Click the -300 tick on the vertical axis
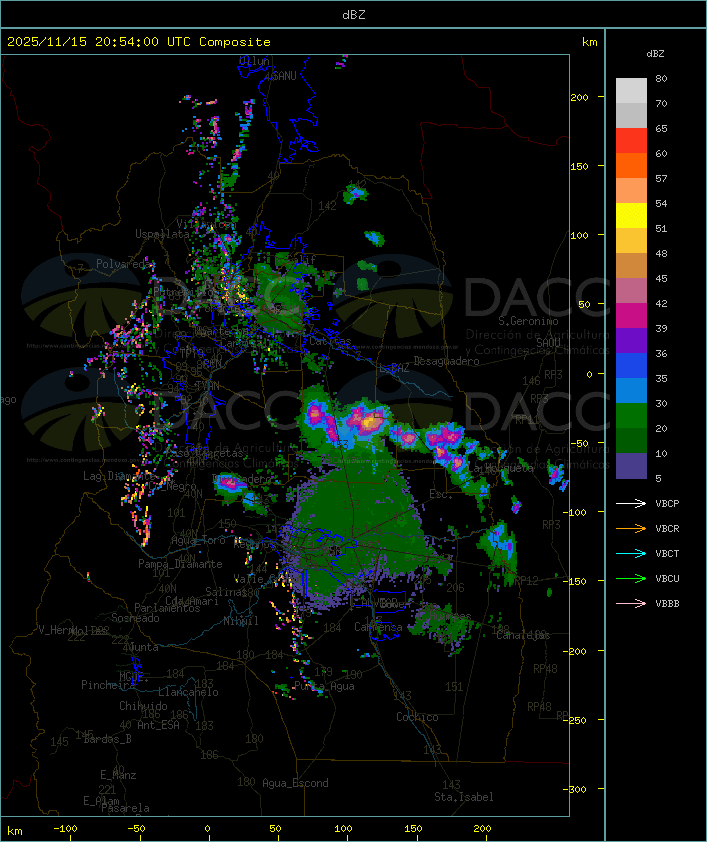The width and height of the screenshot is (707, 842). (x=577, y=789)
